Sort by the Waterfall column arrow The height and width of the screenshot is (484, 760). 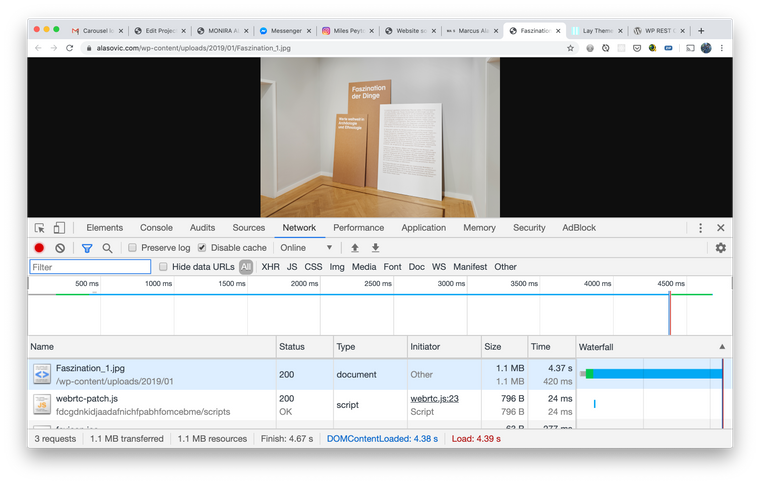(722, 347)
